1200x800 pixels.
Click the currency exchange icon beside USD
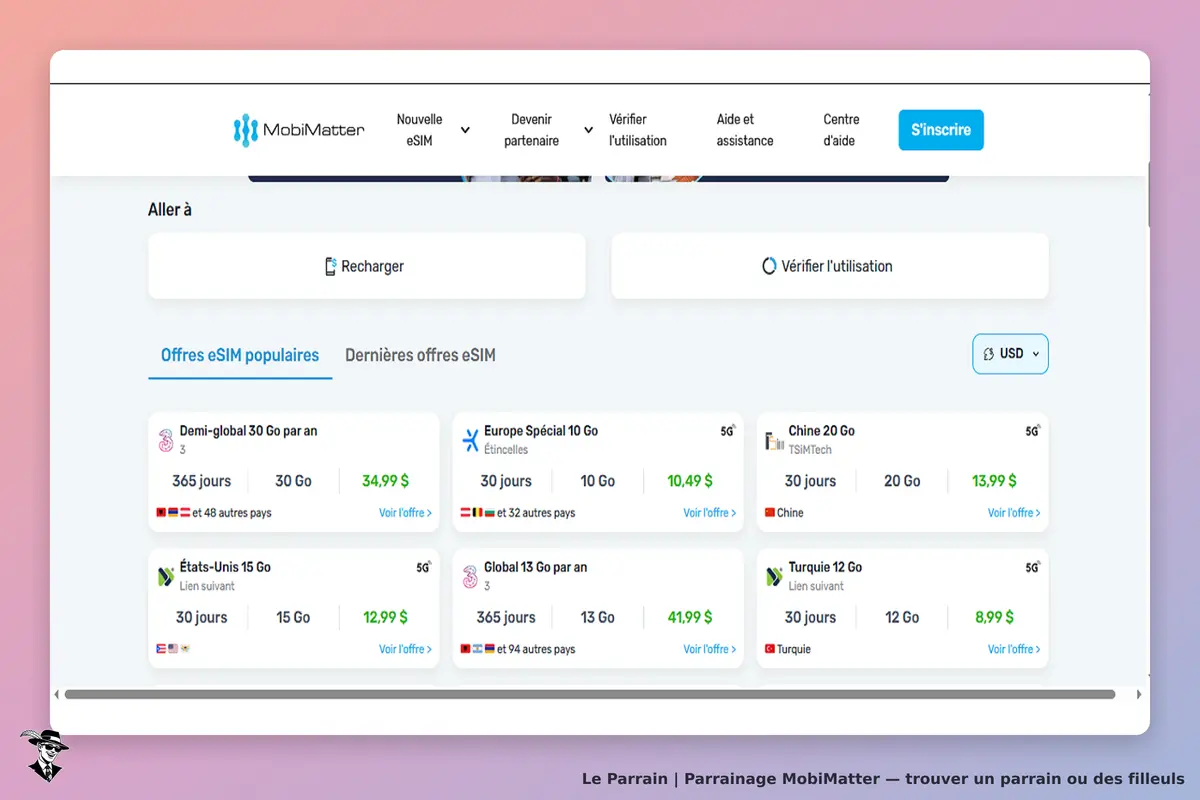coord(989,354)
